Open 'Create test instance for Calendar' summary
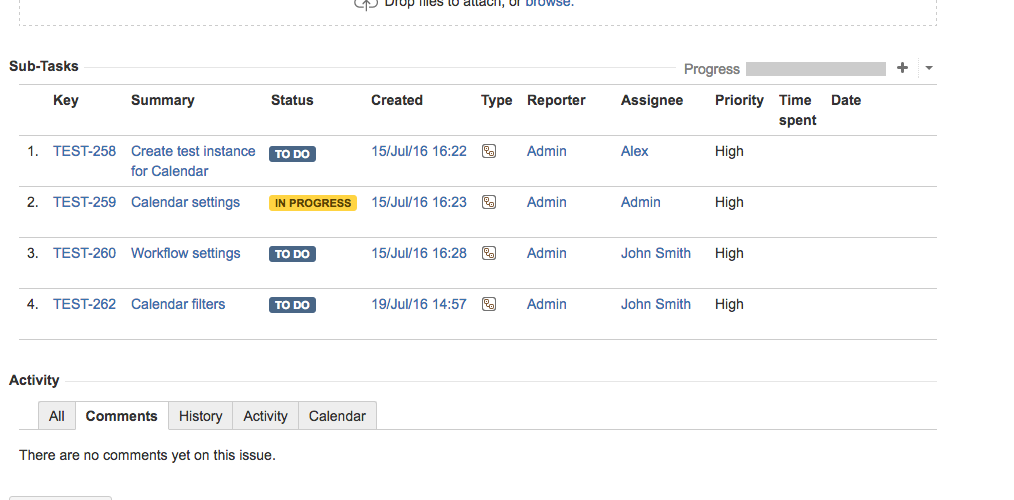Image resolution: width=1014 pixels, height=500 pixels. [x=193, y=161]
